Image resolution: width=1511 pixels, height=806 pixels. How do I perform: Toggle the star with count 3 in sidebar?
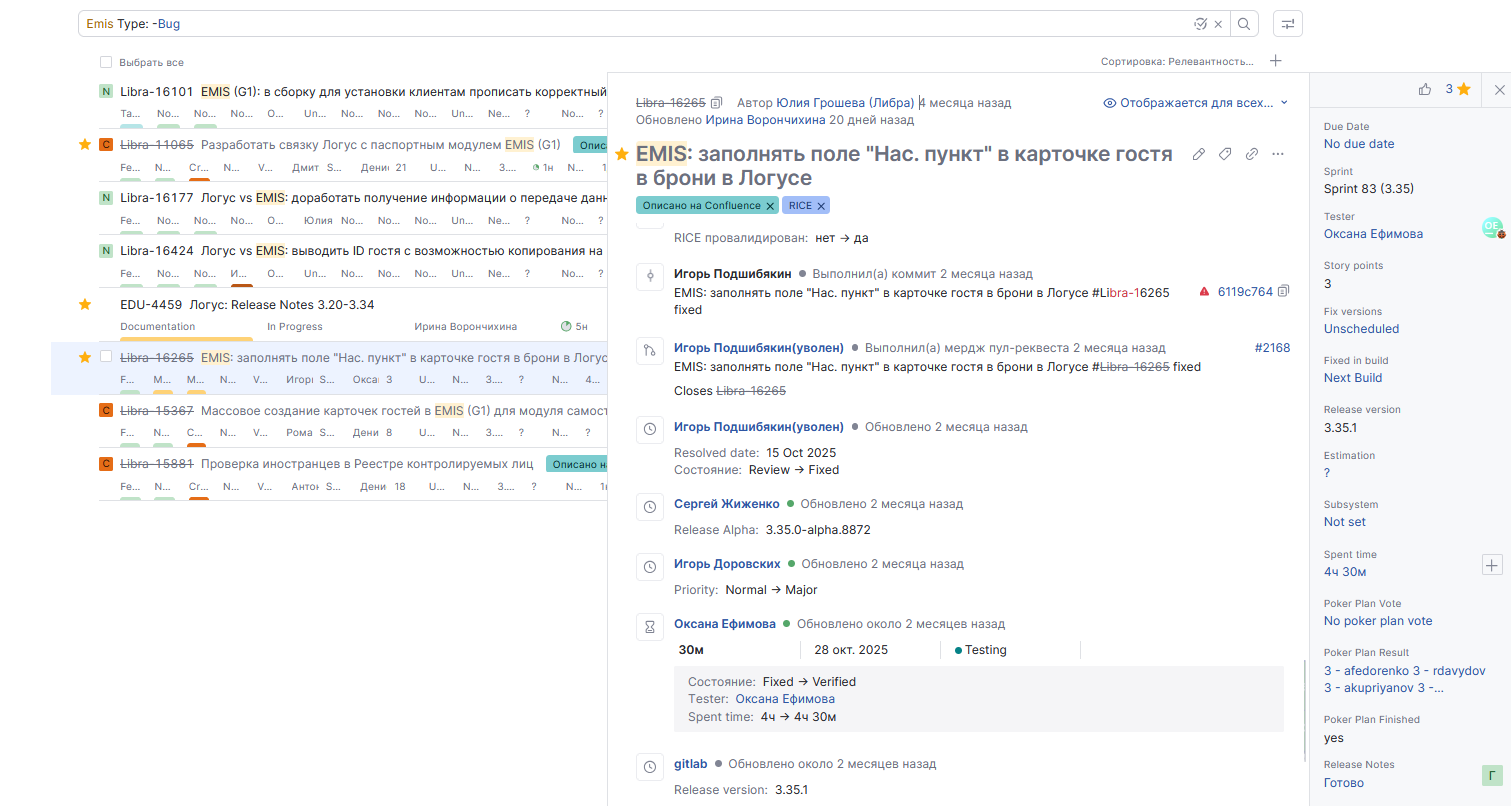pyautogui.click(x=1464, y=89)
